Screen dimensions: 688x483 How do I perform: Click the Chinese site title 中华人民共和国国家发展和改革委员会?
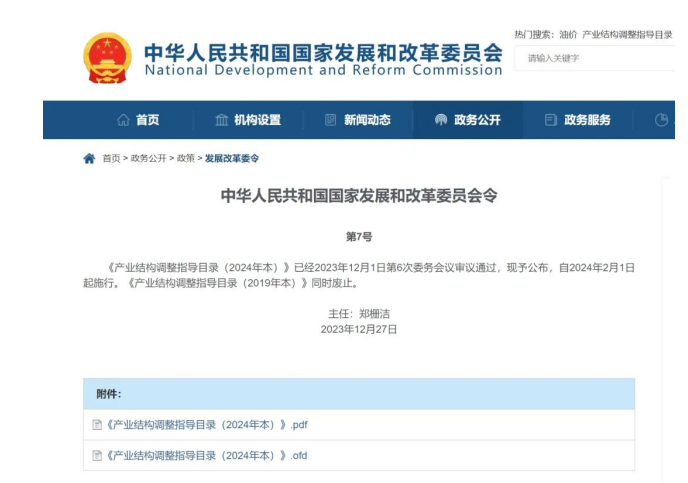(323, 53)
